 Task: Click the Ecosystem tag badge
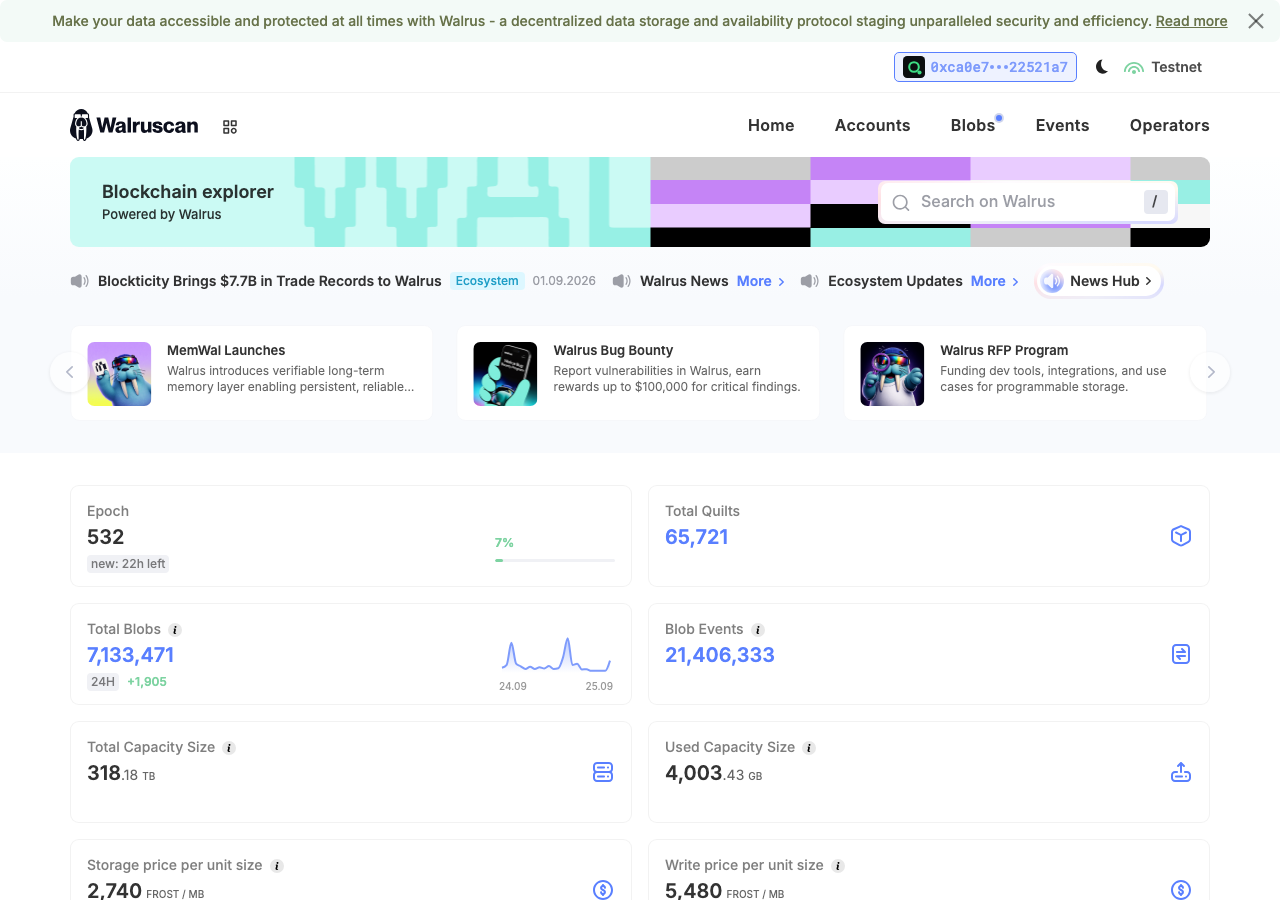pyautogui.click(x=487, y=281)
